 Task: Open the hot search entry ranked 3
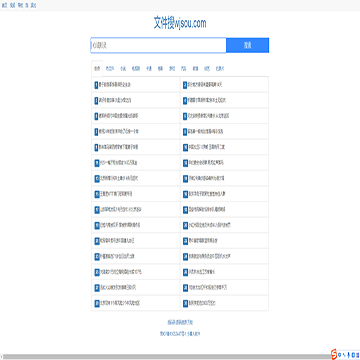click(x=115, y=100)
